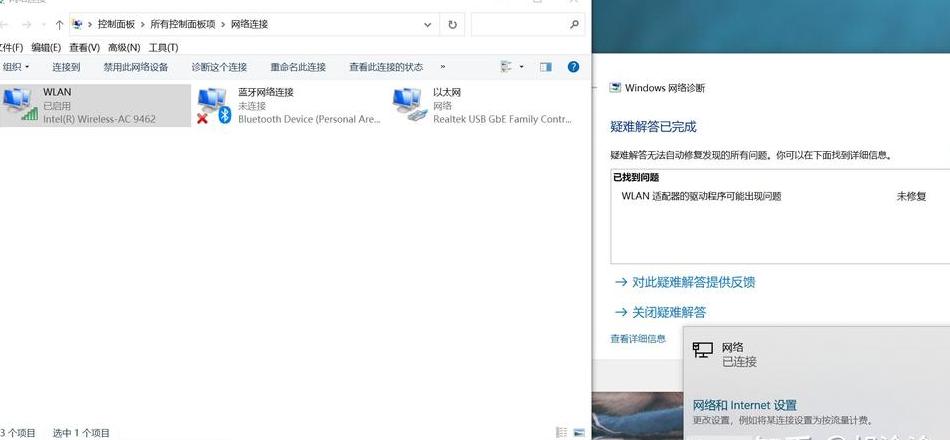Go up one folder level
This screenshot has height=440, width=950.
point(59,25)
